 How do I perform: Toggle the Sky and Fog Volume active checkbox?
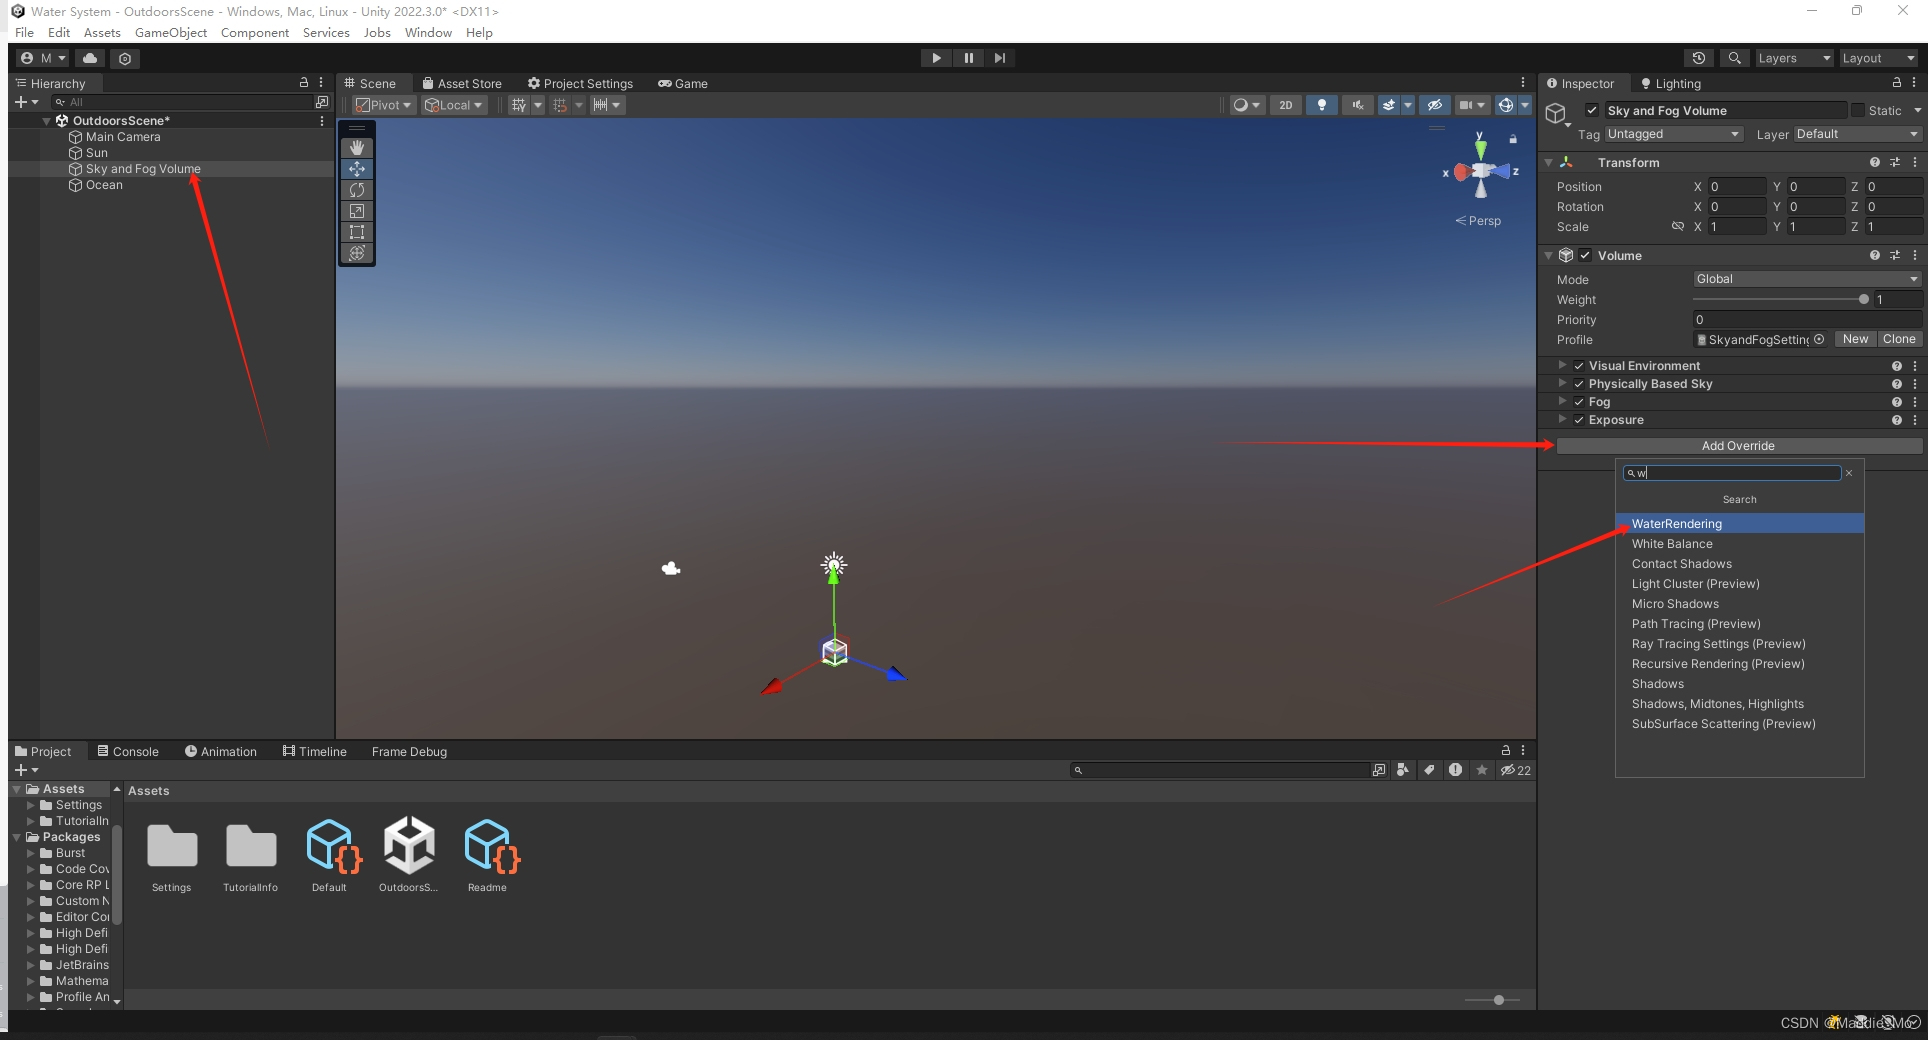[1592, 111]
